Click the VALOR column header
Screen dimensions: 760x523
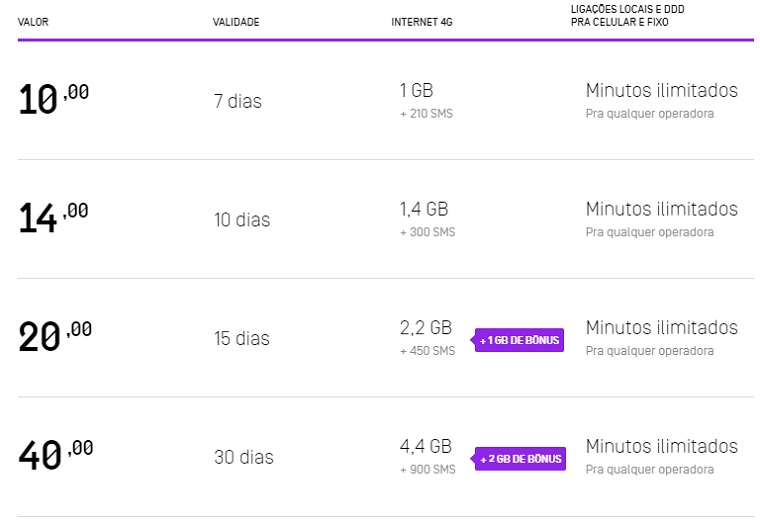(33, 23)
